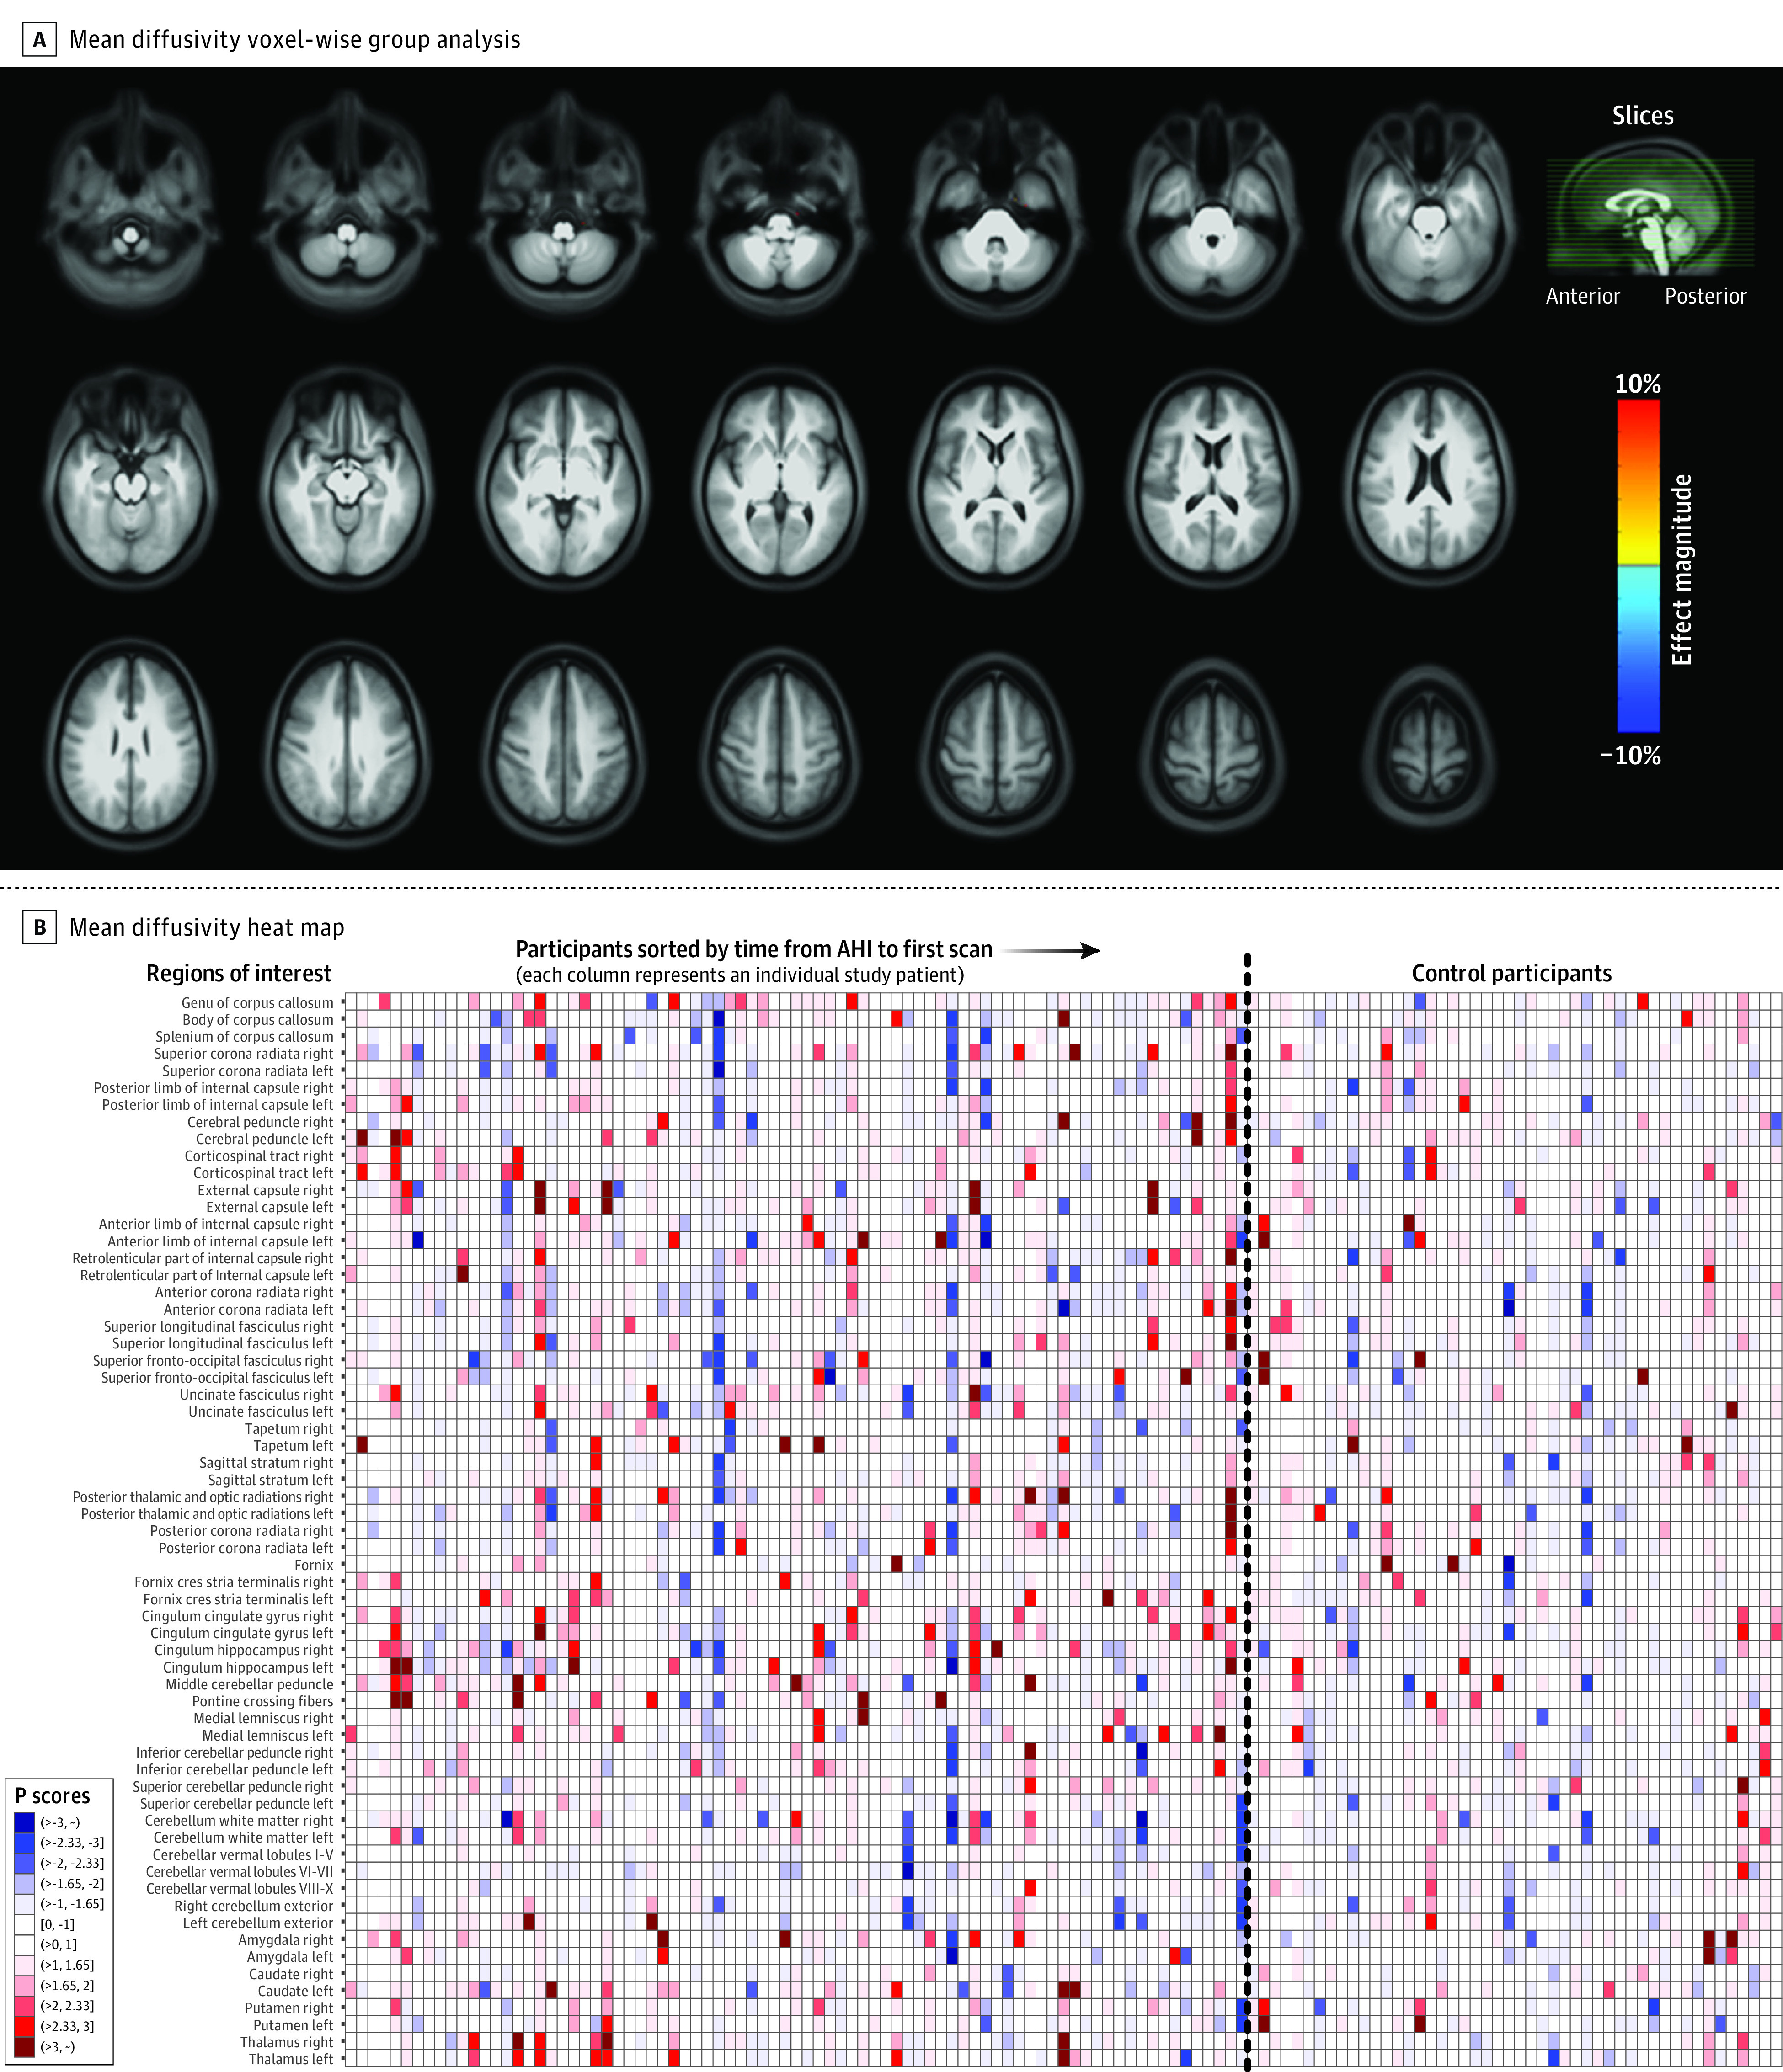Click 'Mean diffusivity voxel-wise group analysis' heading

295,40
